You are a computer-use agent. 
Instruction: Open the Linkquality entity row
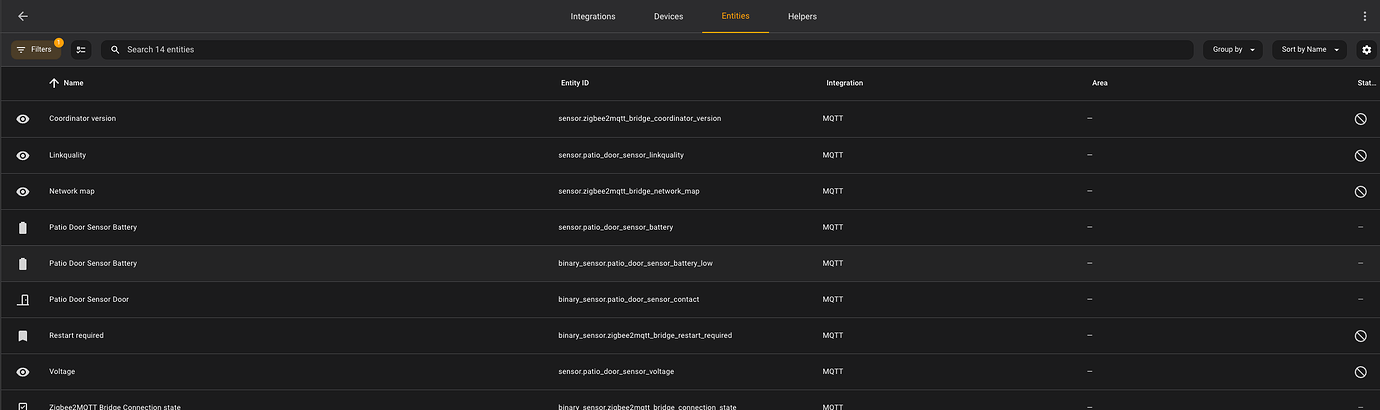[690, 155]
